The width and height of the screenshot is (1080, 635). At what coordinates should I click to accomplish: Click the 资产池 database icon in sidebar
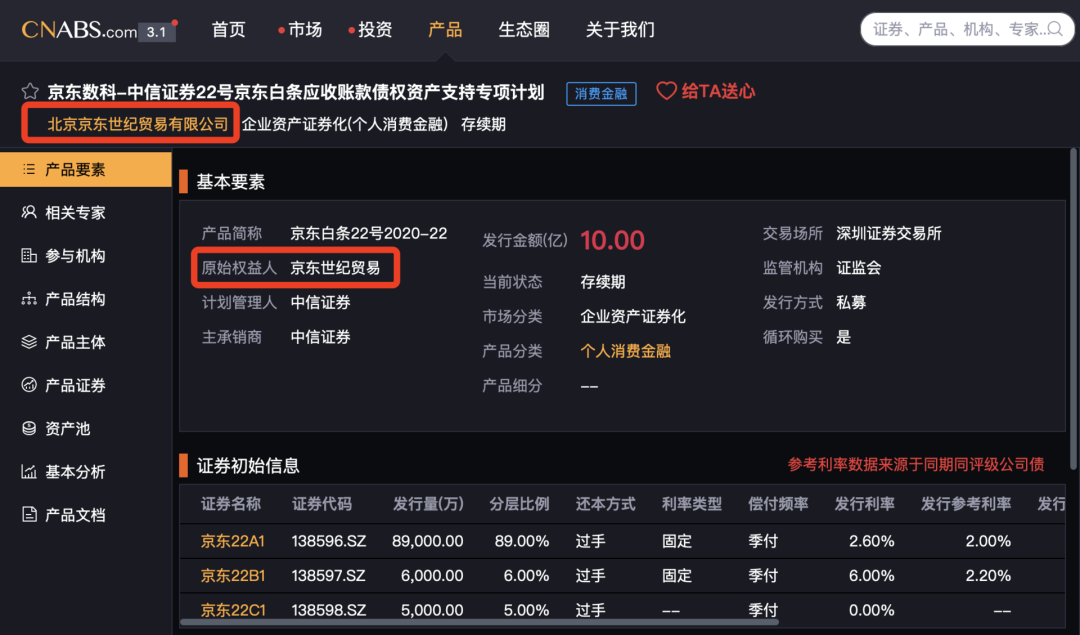tap(29, 428)
